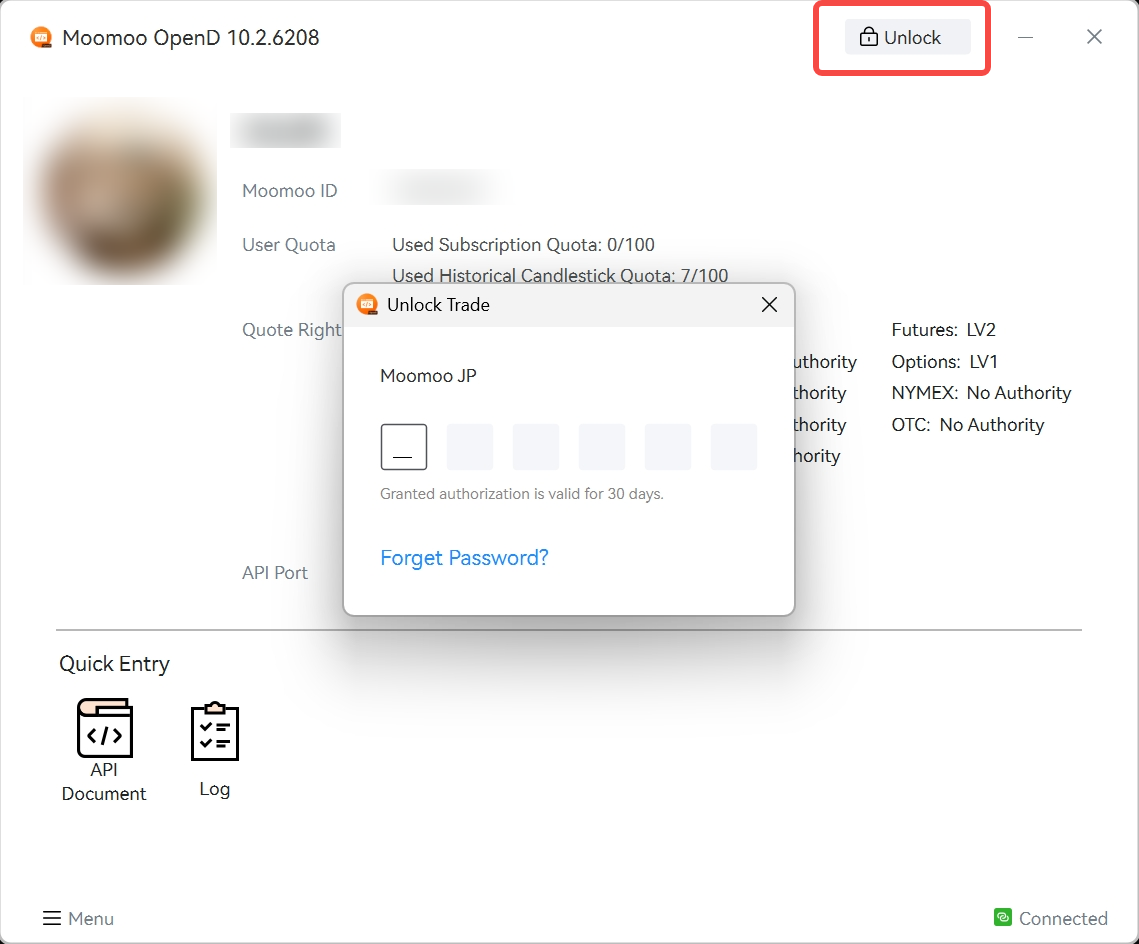Click 'Used Subscription Quota: 0/100' text
The height and width of the screenshot is (944, 1139).
(523, 245)
